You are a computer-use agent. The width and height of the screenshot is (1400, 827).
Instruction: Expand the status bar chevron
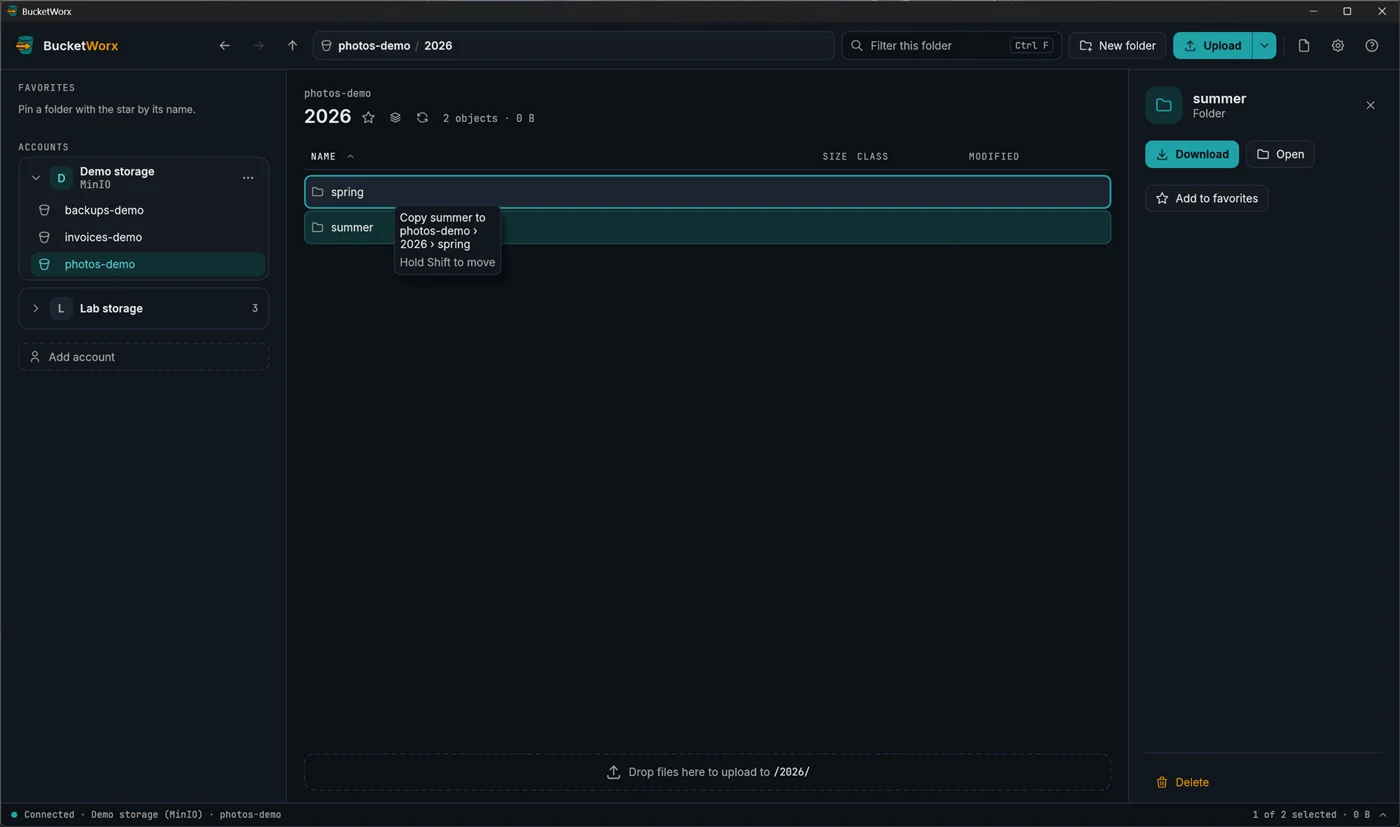pos(1383,815)
